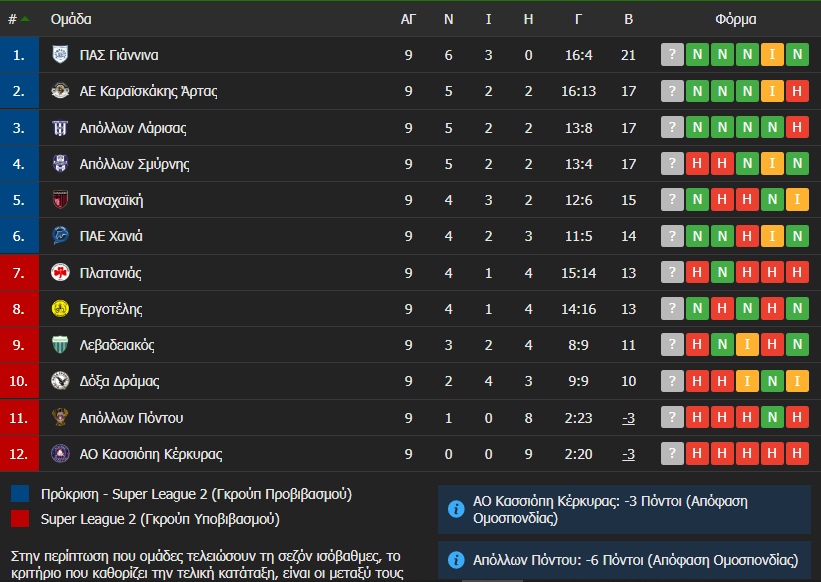Click the ΑΕ Καραϊσκάκης Άρτας team logo
This screenshot has width=821, height=582.
pos(60,91)
